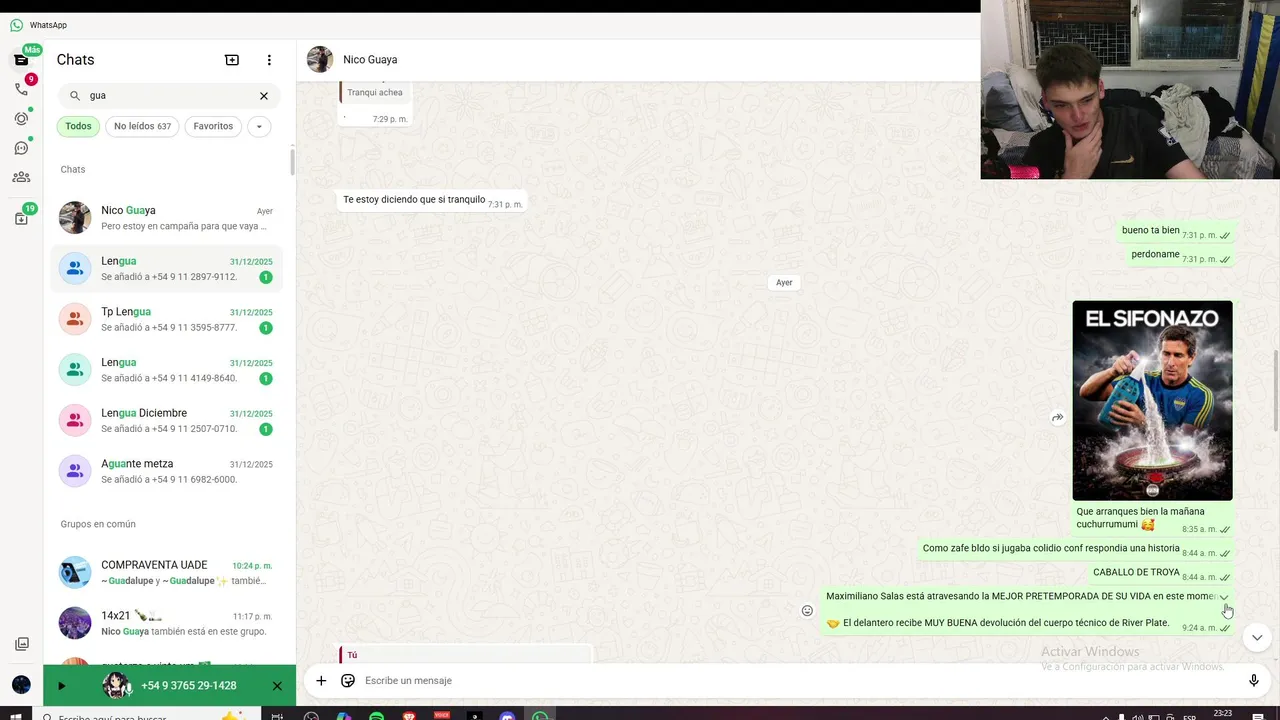The width and height of the screenshot is (1280, 720).
Task: Open the Communities section in sidebar
Action: pyautogui.click(x=21, y=177)
